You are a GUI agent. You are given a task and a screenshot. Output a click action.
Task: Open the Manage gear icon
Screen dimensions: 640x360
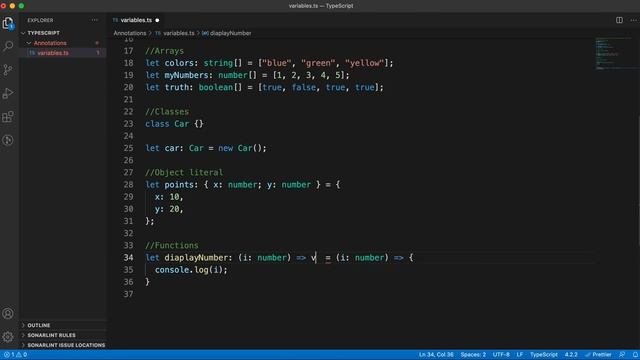(8, 337)
